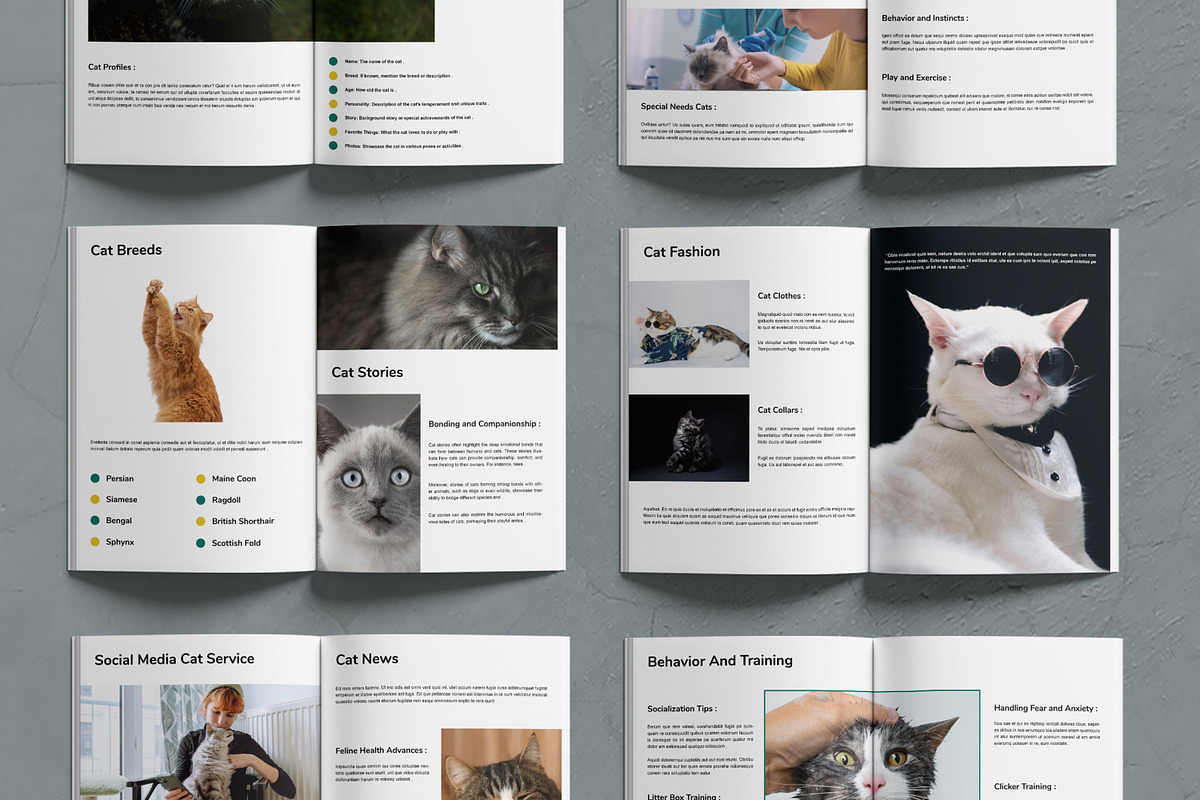Select the "Special Needs Cats :" subheading
This screenshot has width=1200, height=800.
point(678,107)
